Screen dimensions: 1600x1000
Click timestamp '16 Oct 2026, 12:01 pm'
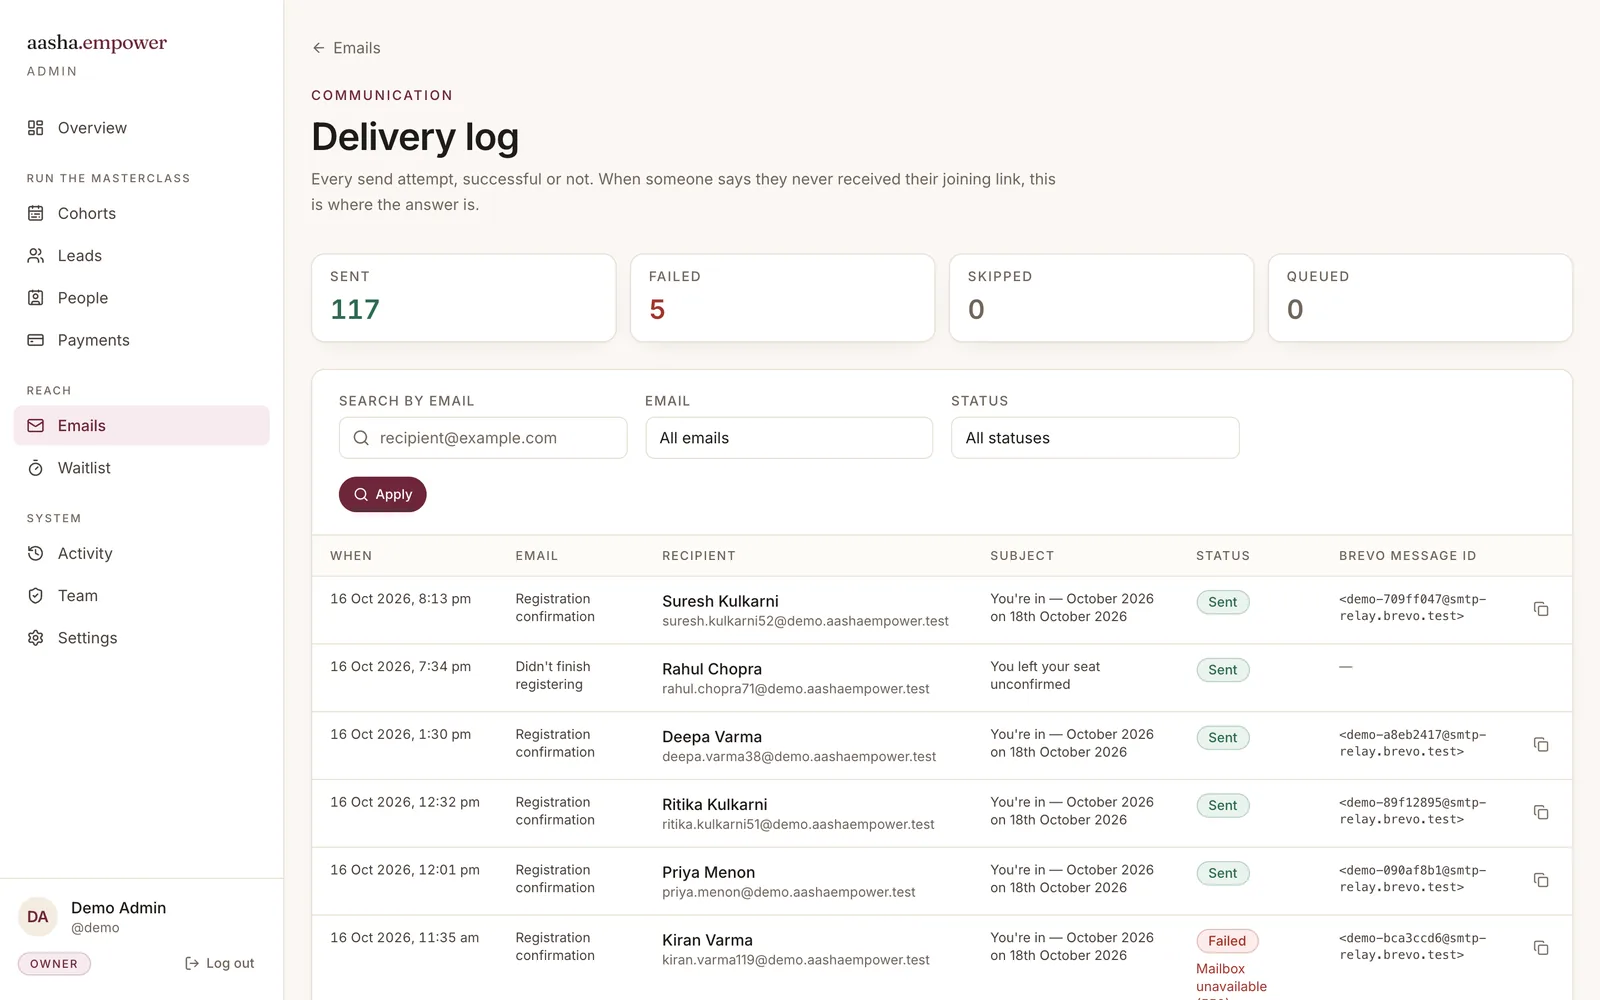tap(405, 870)
